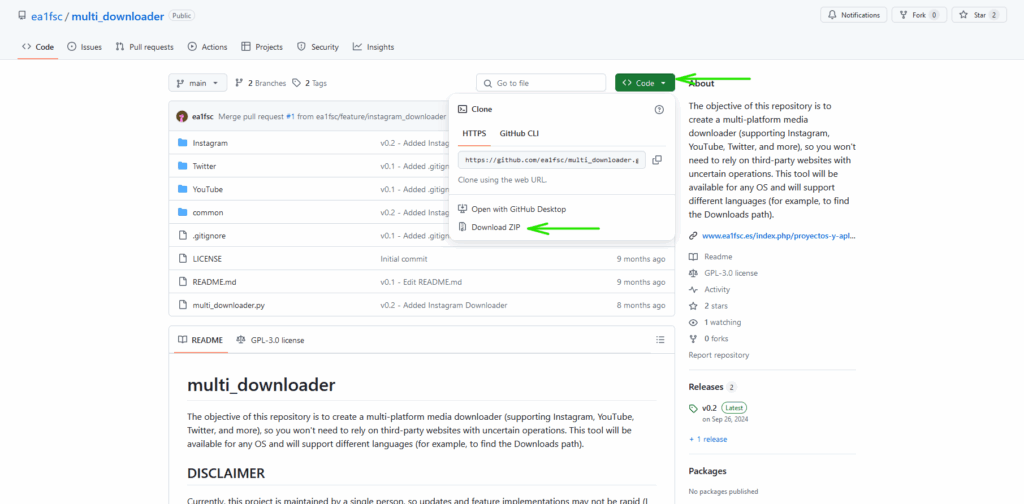Open the v0.1 - Edit README.md commit message
This screenshot has width=1024, height=504.
click(421, 282)
